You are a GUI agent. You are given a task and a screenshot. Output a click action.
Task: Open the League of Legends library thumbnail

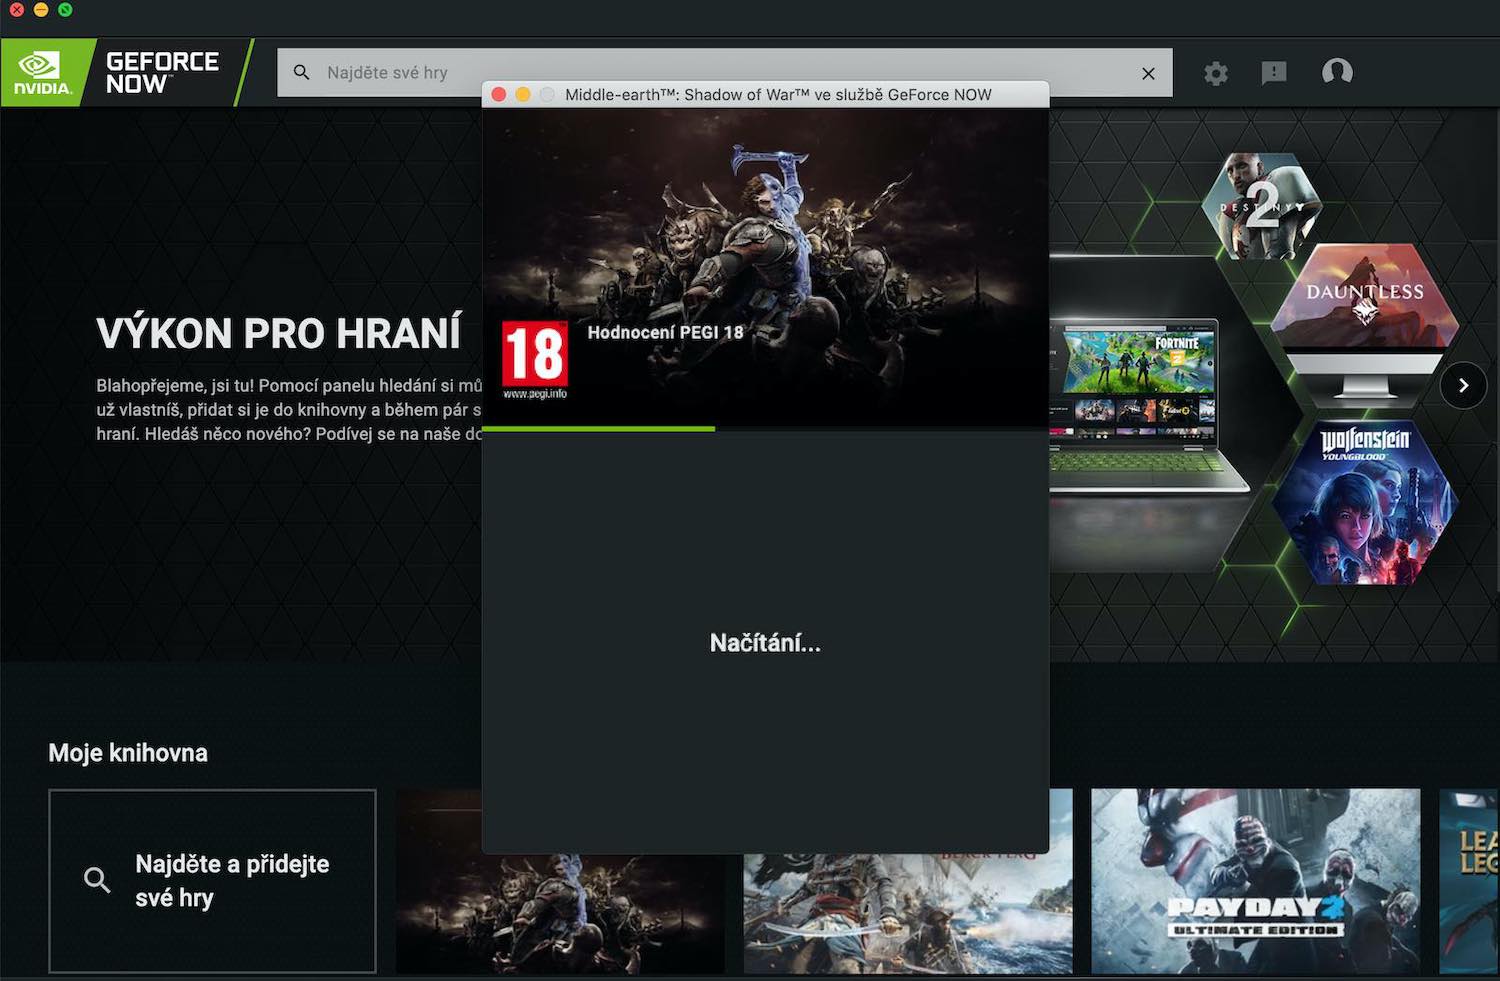point(1469,881)
